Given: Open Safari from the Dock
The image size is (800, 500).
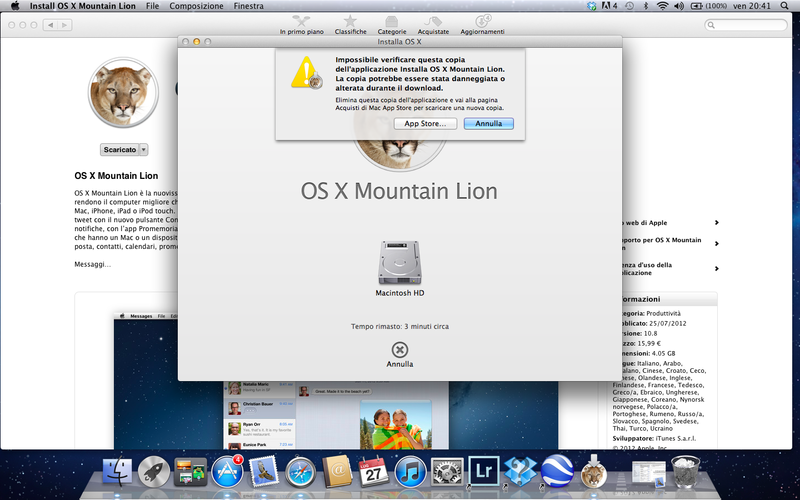Looking at the screenshot, I should pos(301,472).
